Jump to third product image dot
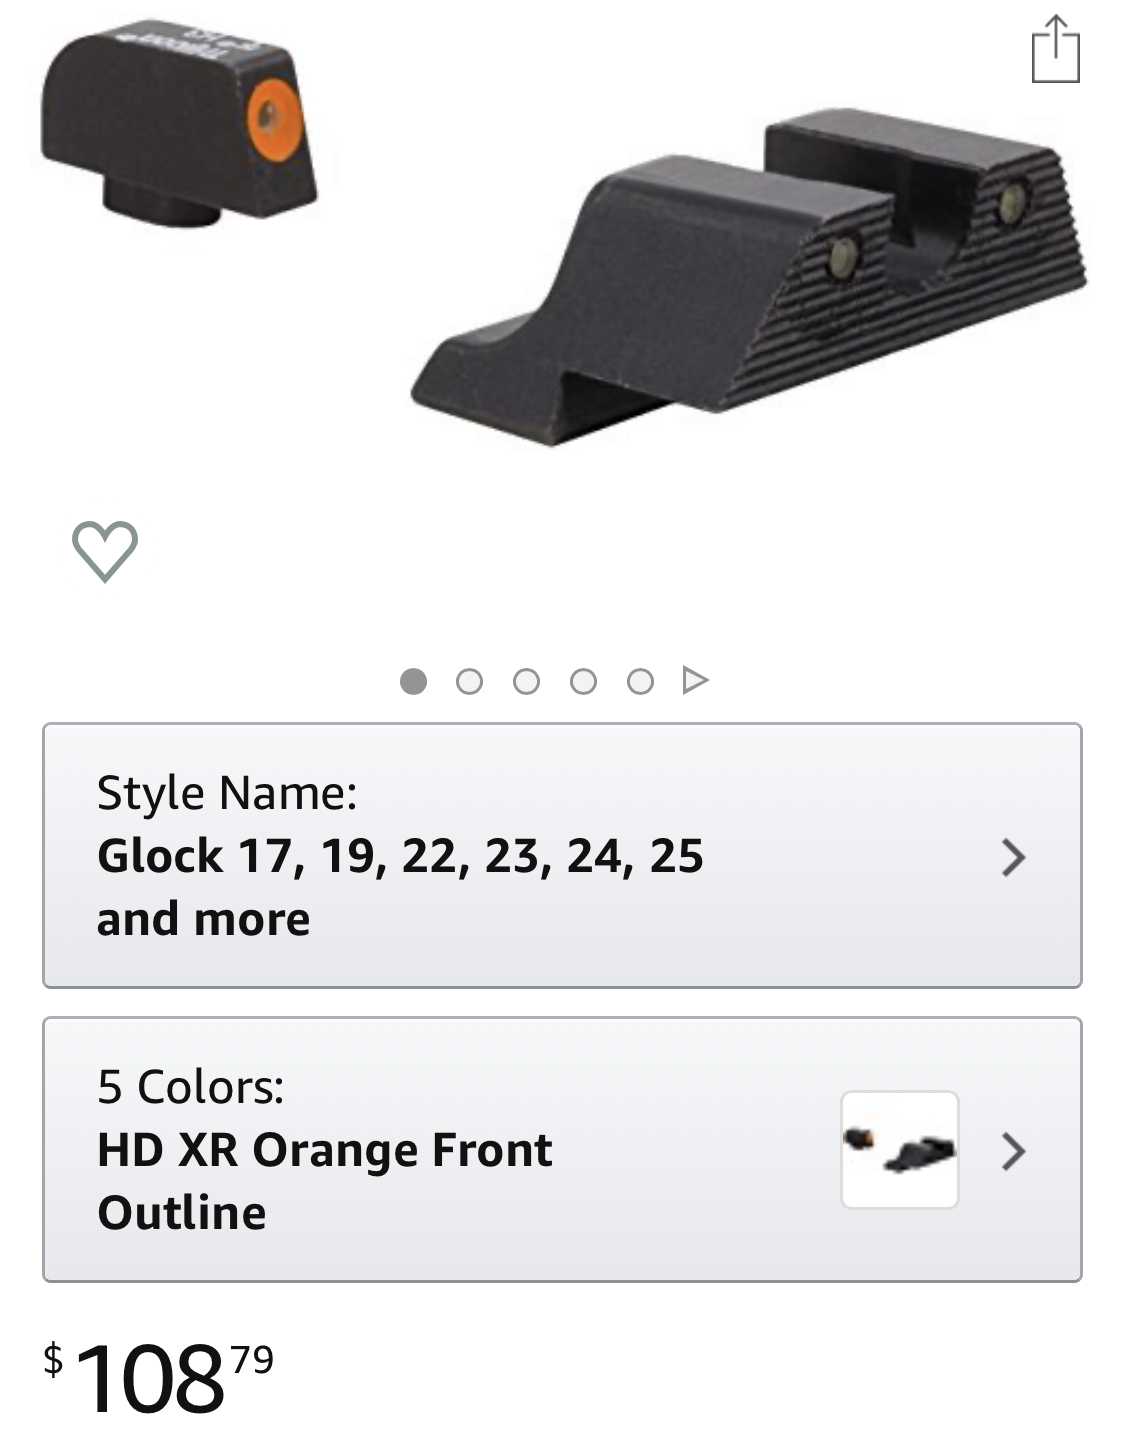Screen dimensions: 1125x1438 click(526, 681)
